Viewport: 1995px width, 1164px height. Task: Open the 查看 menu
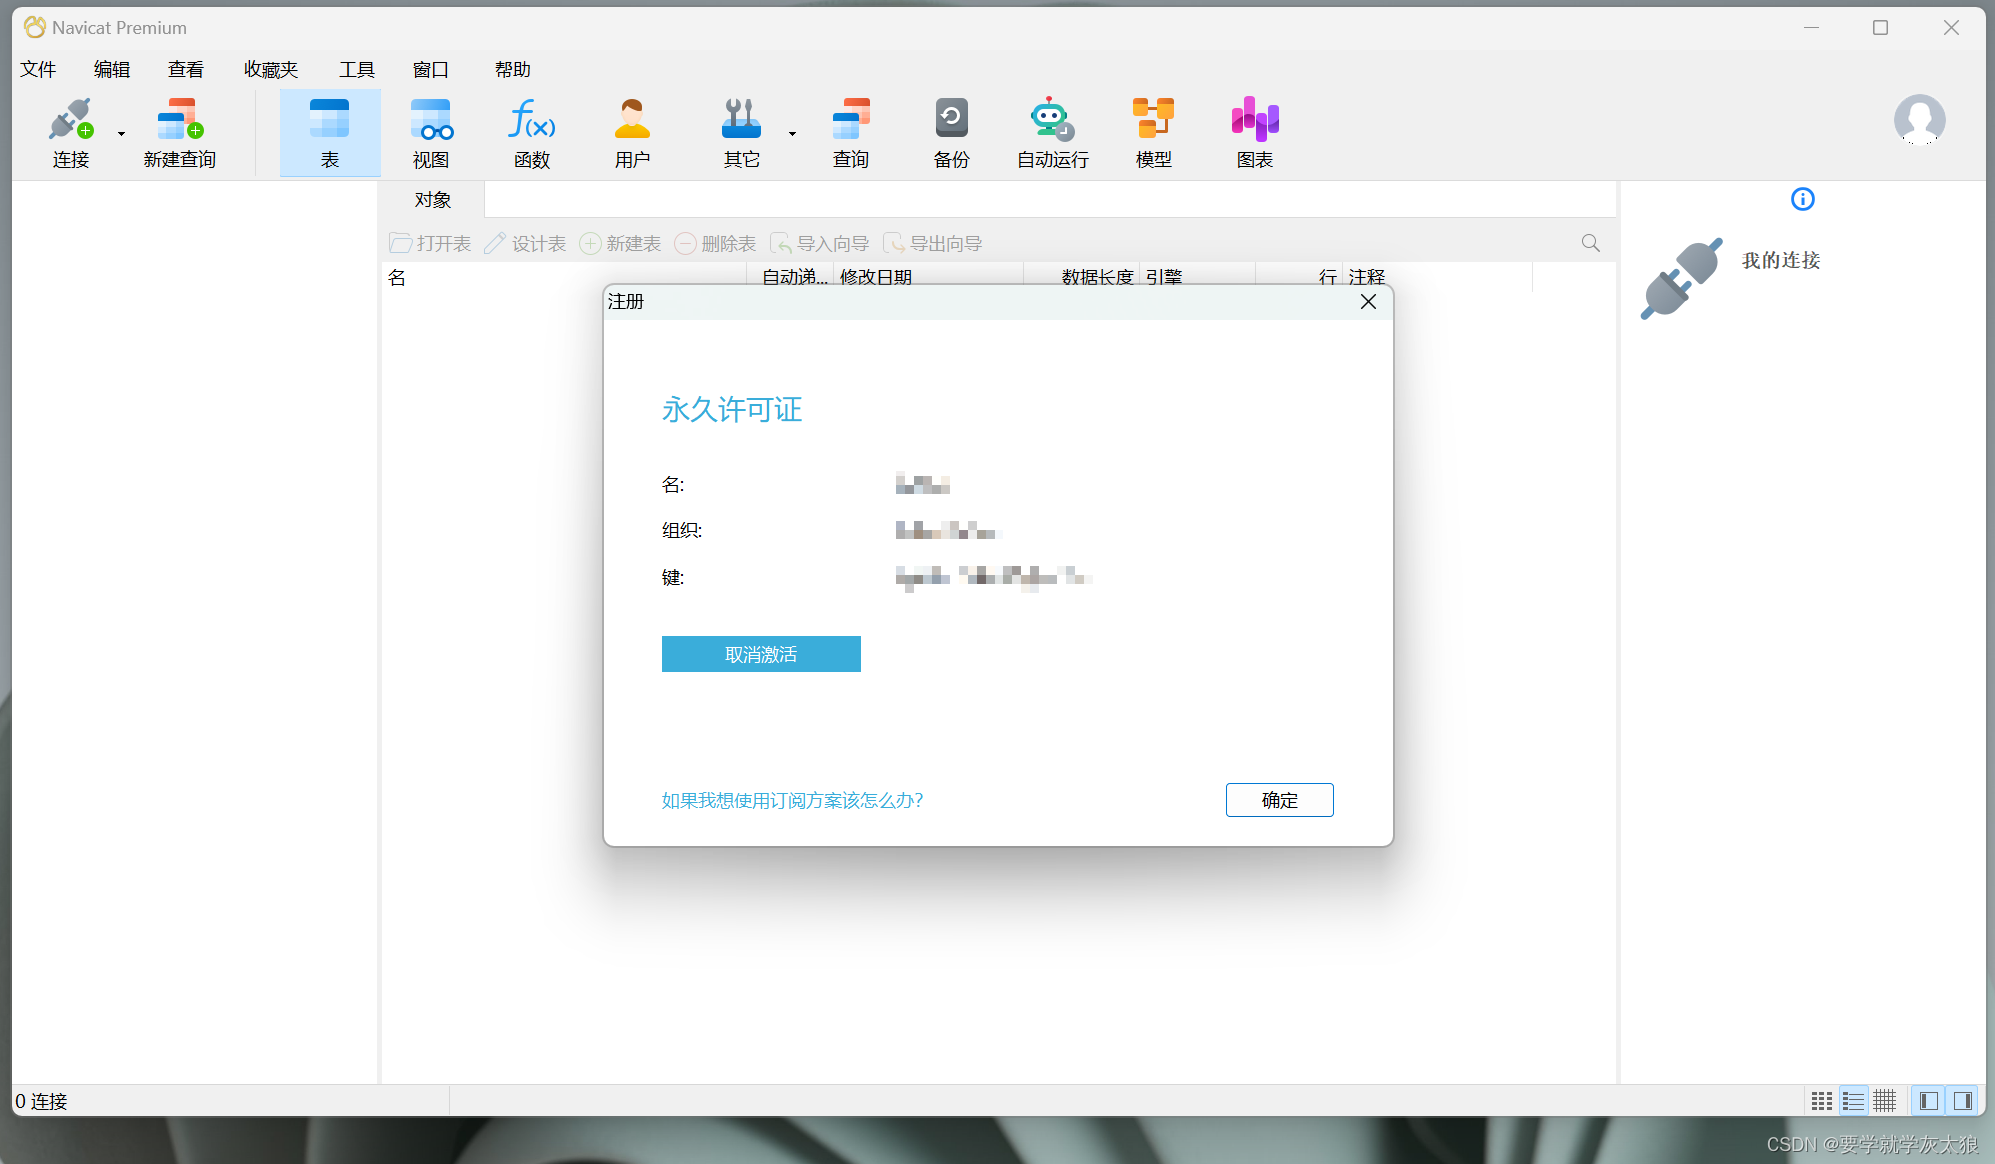tap(186, 69)
